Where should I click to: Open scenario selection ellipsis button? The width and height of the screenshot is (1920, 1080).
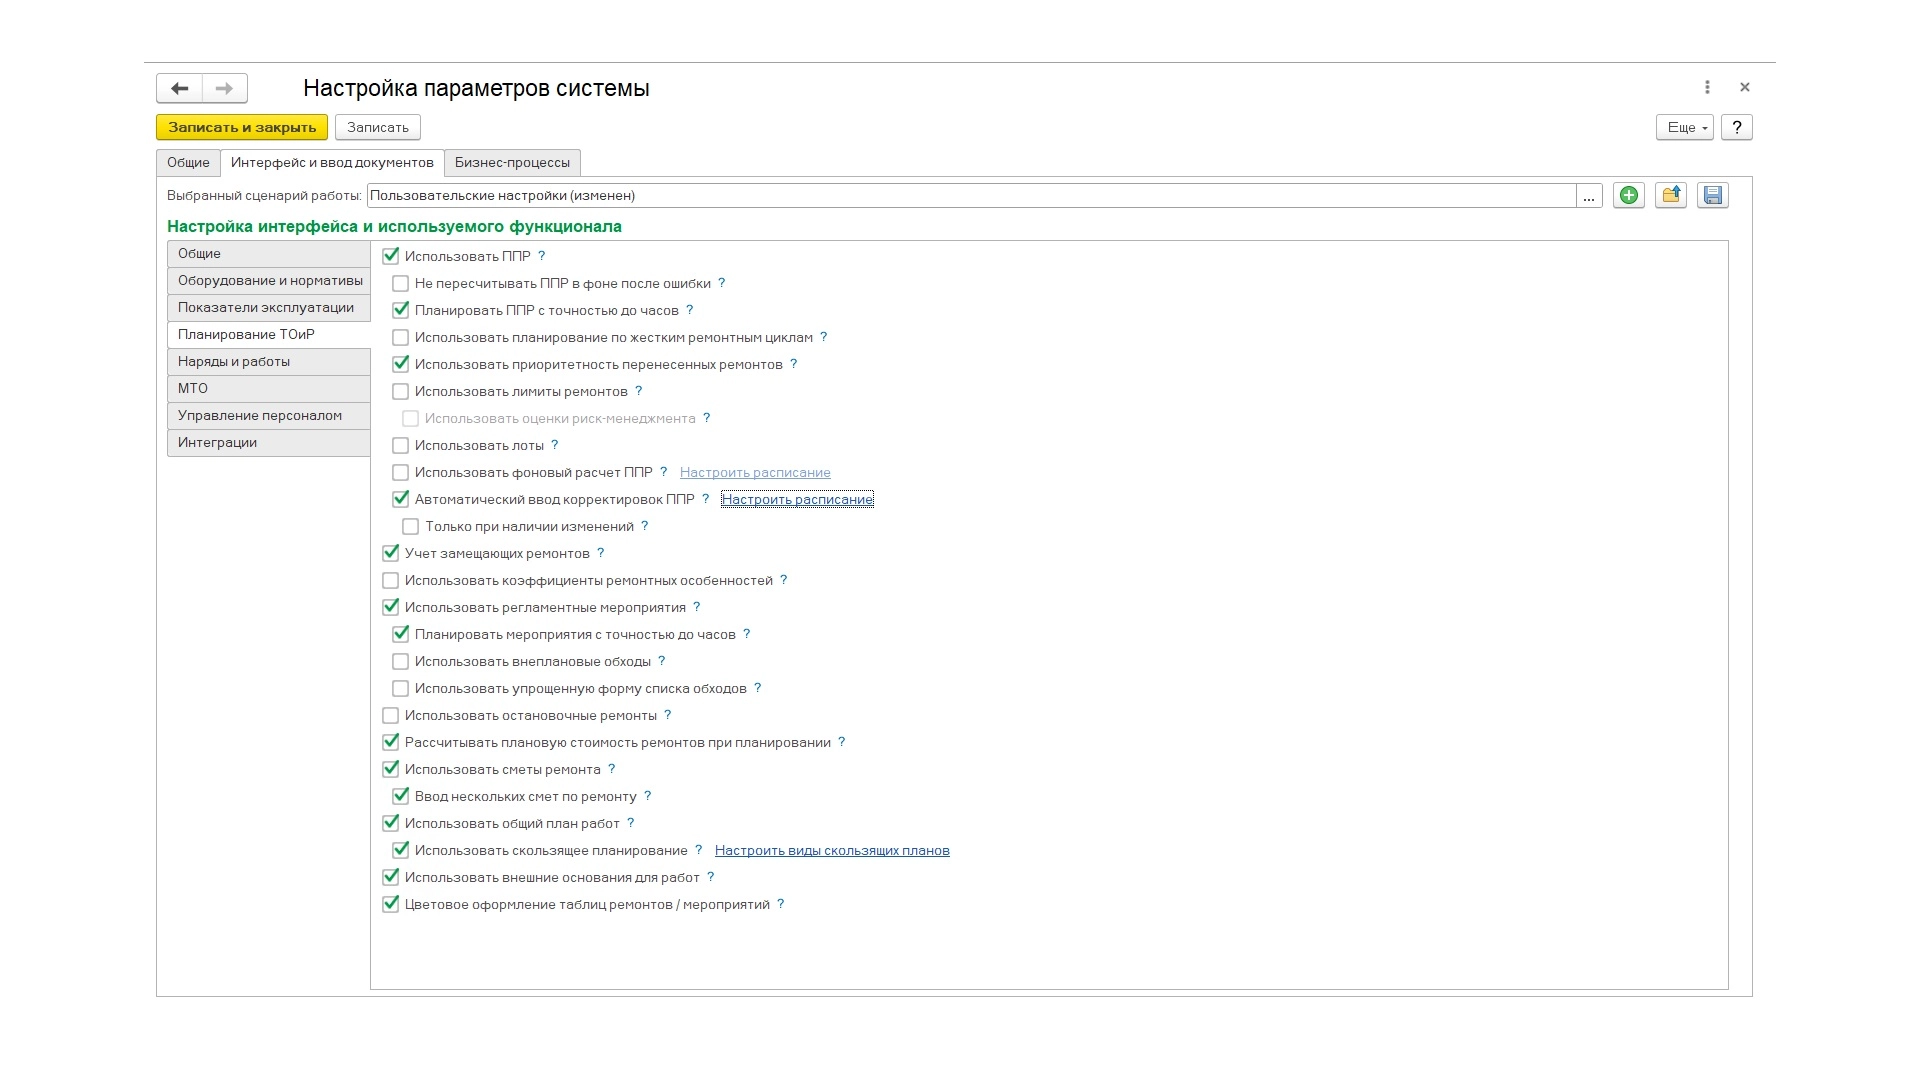(1588, 196)
